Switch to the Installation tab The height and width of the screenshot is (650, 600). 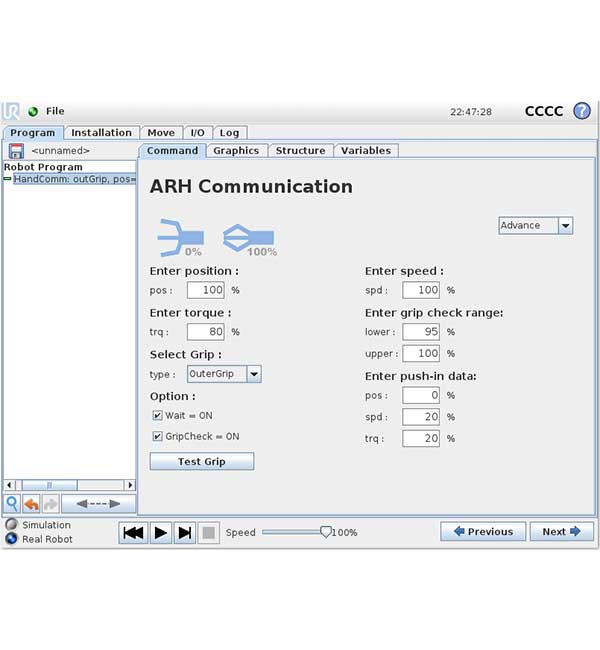point(102,133)
